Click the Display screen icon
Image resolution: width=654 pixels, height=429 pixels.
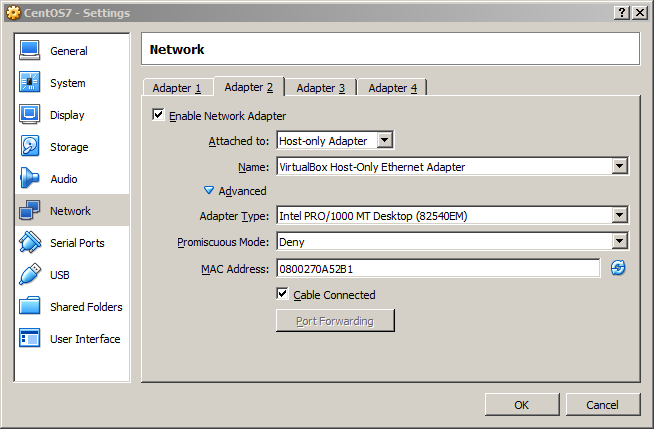coord(29,115)
